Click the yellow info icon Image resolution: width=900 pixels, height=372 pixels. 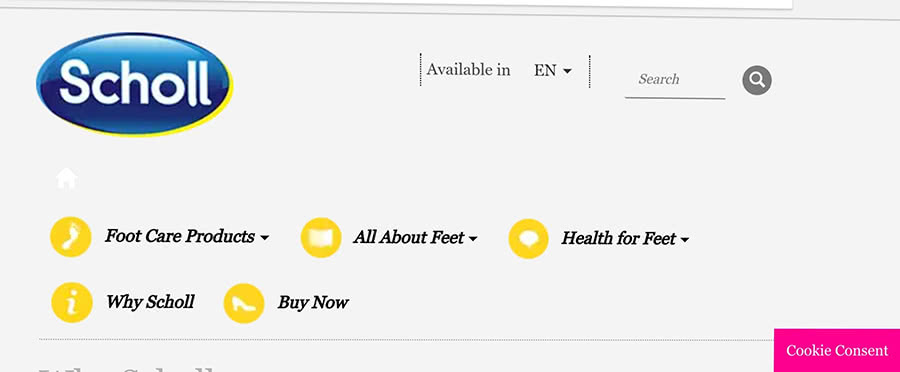point(72,303)
